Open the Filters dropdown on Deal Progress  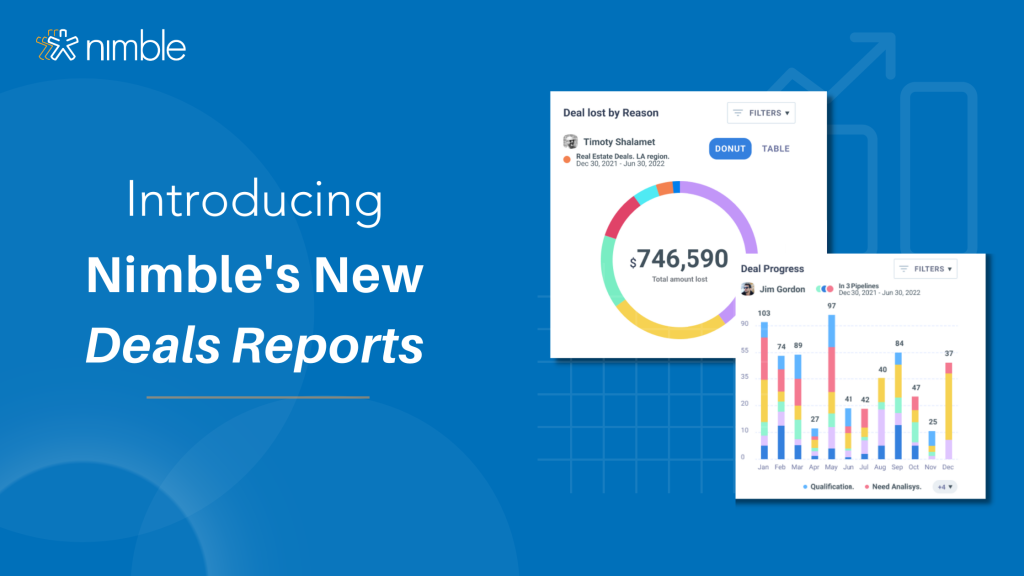pyautogui.click(x=925, y=269)
